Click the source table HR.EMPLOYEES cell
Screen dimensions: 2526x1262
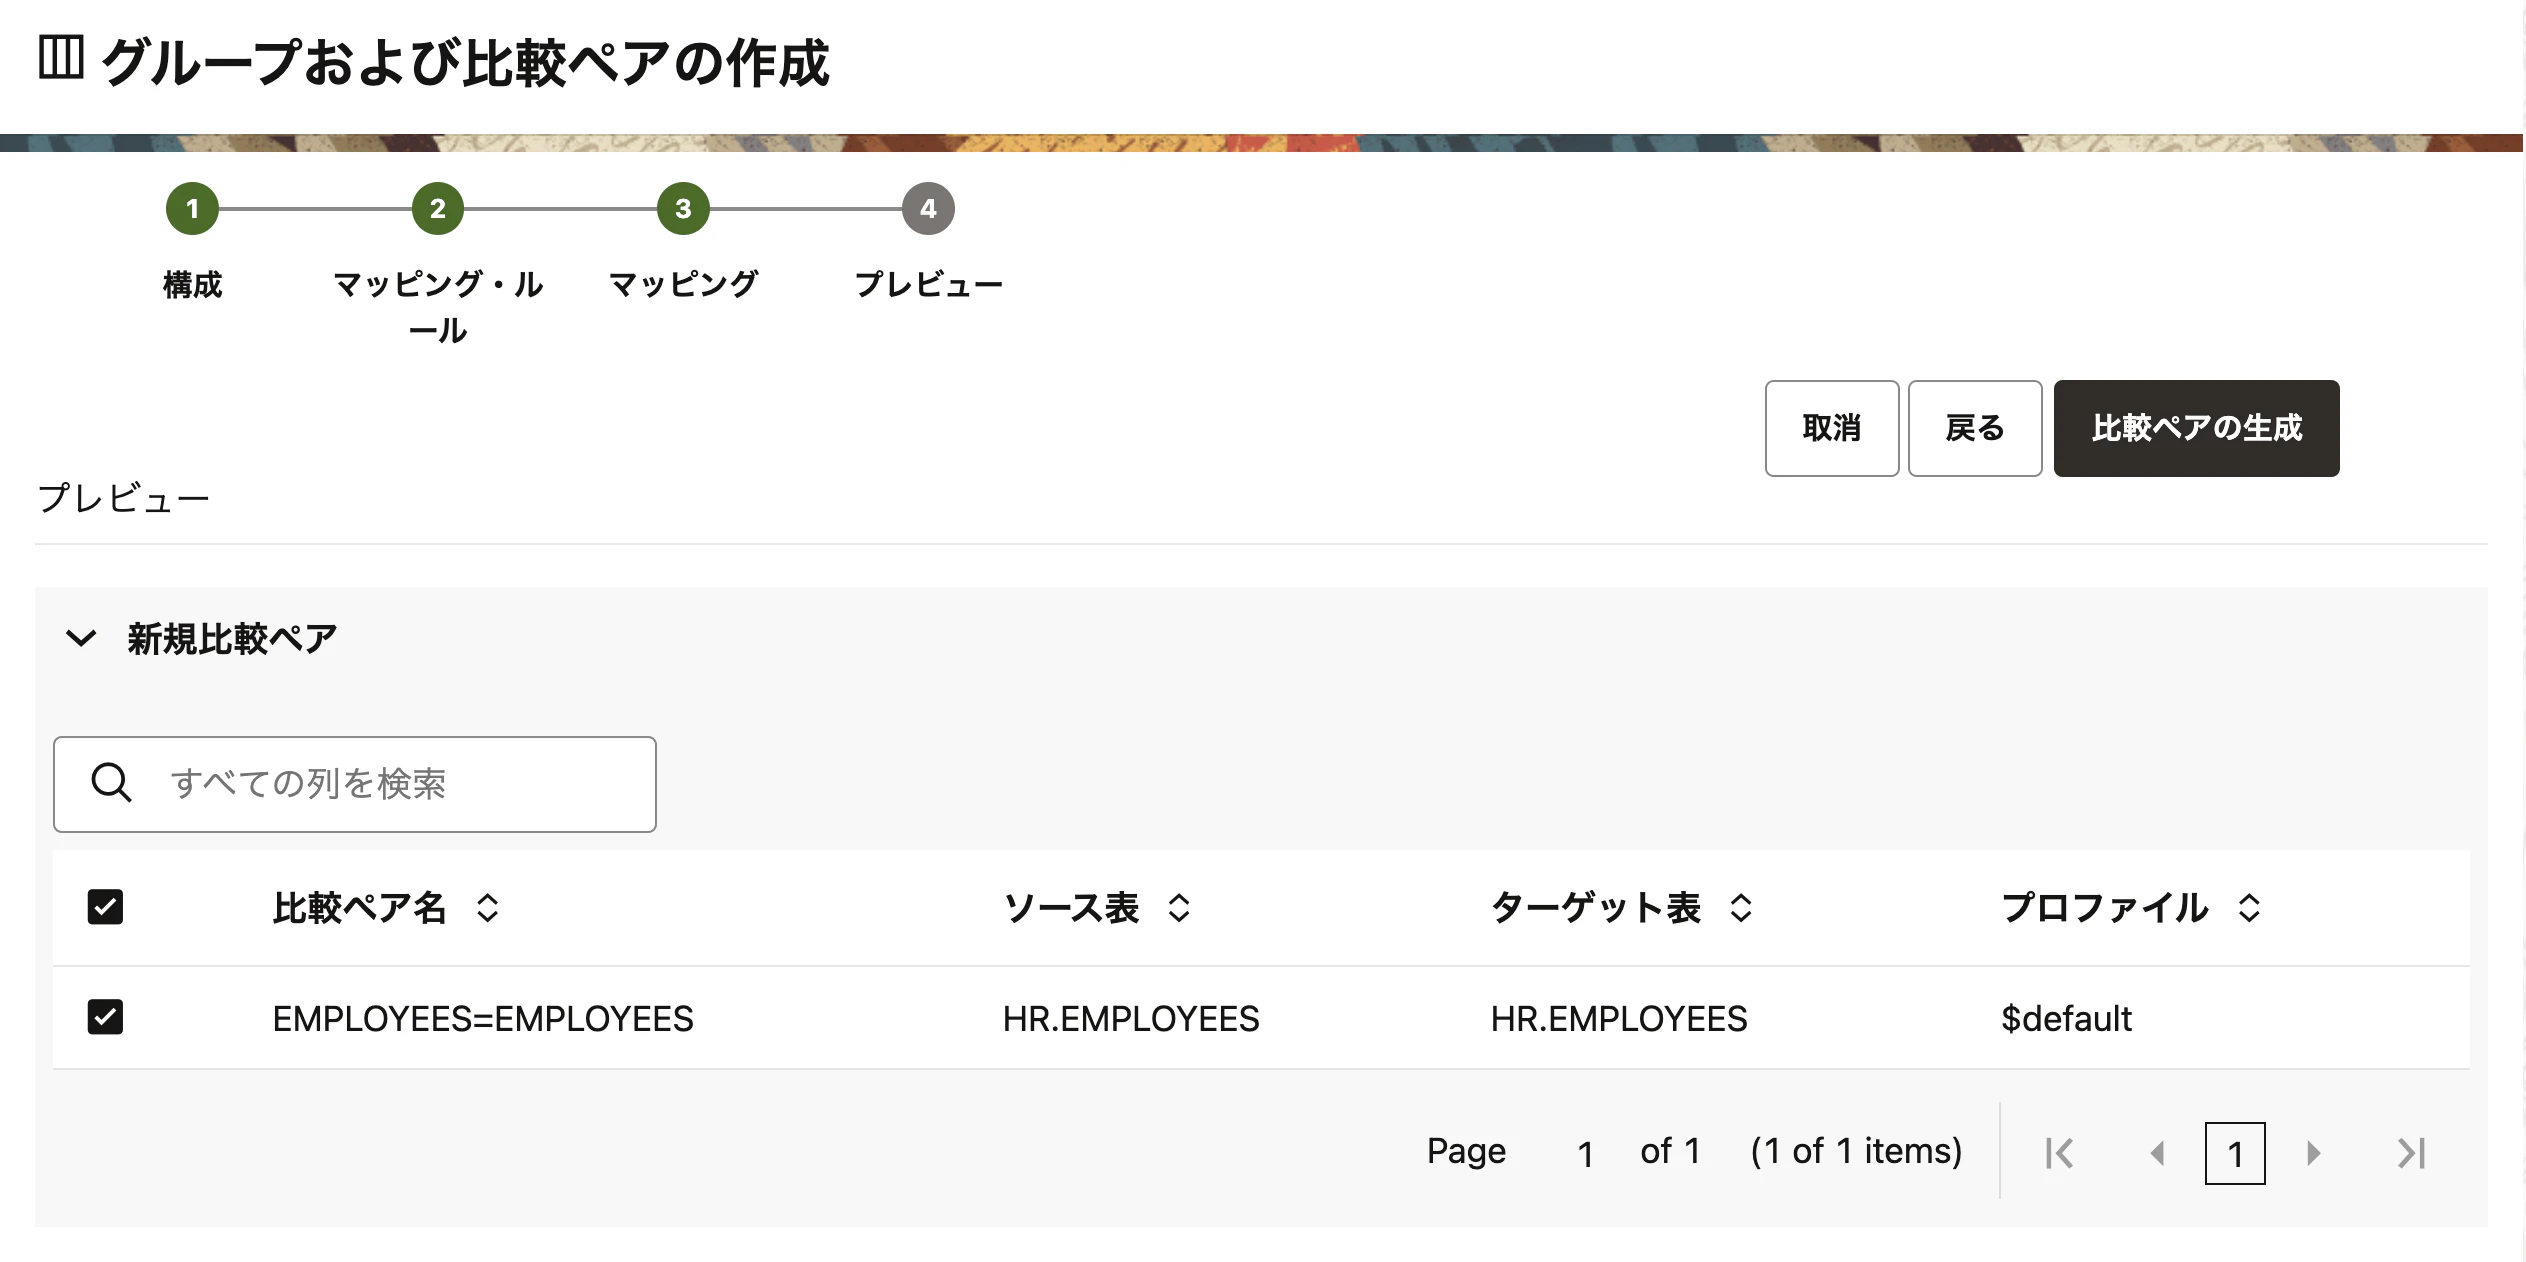1131,1019
